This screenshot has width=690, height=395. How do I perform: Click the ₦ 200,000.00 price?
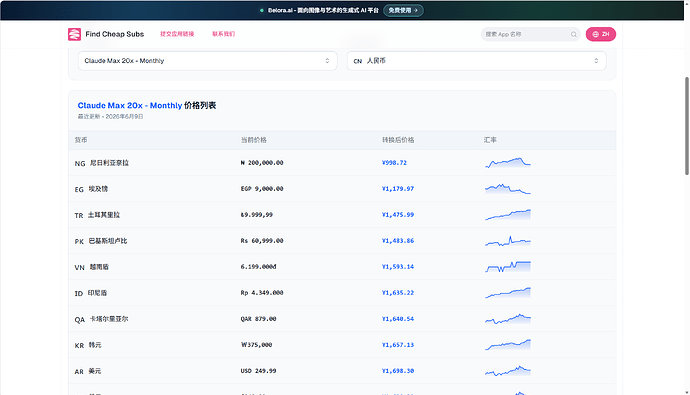262,163
